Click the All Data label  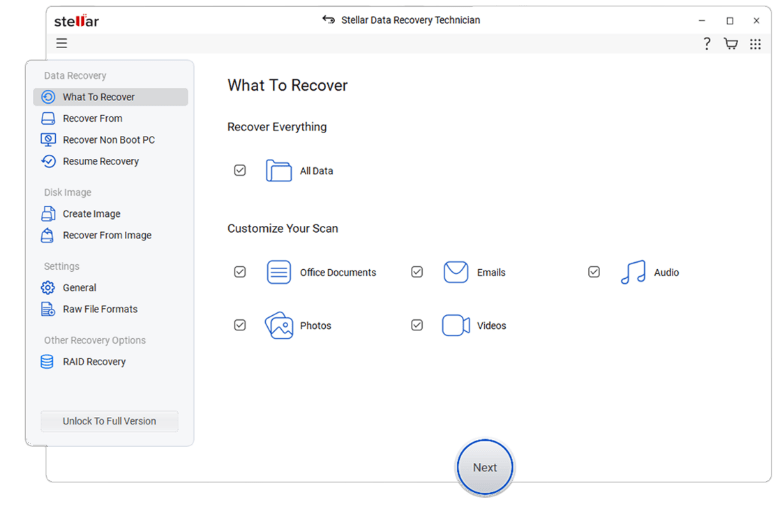pyautogui.click(x=316, y=171)
